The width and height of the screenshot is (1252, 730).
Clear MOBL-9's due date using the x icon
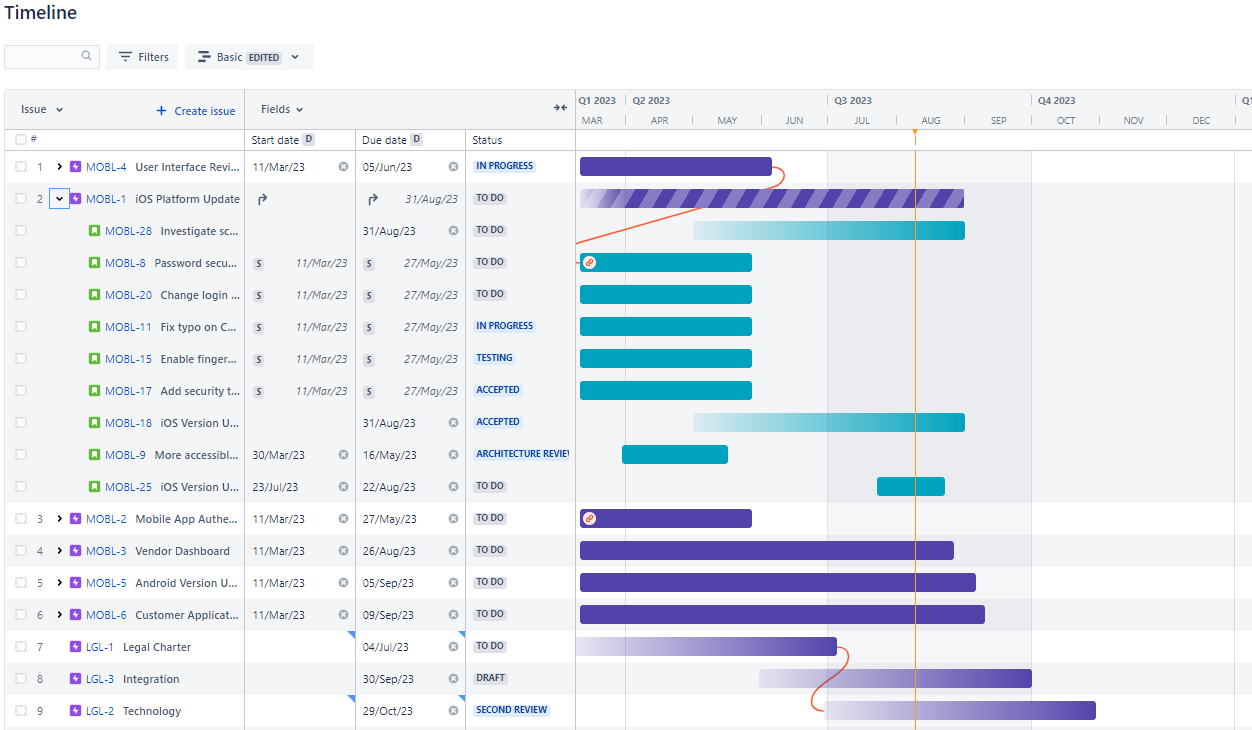pos(453,454)
